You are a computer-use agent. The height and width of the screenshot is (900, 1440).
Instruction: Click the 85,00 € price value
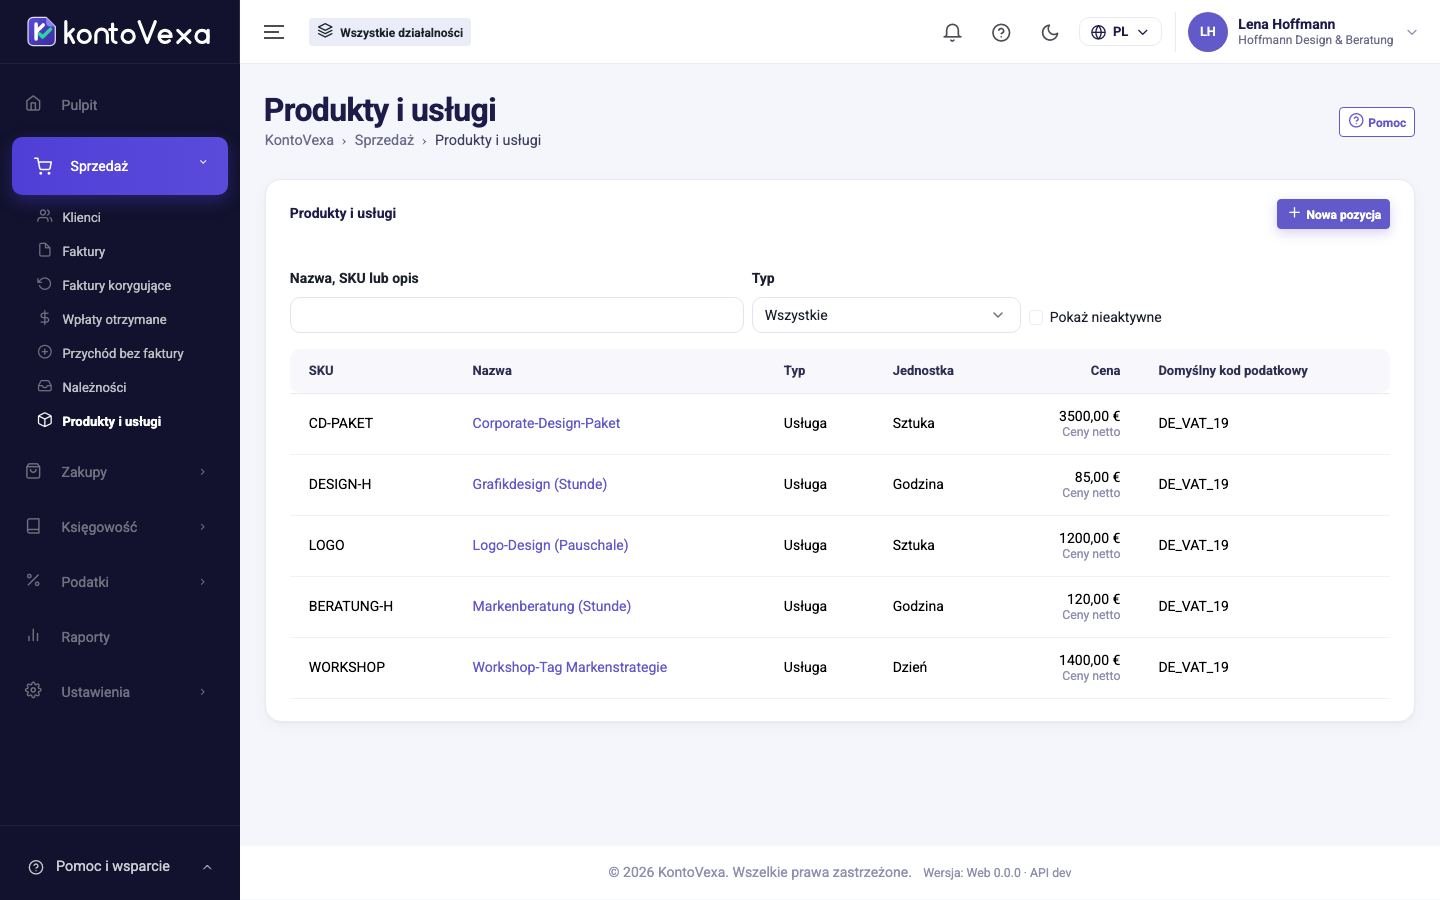(1097, 477)
